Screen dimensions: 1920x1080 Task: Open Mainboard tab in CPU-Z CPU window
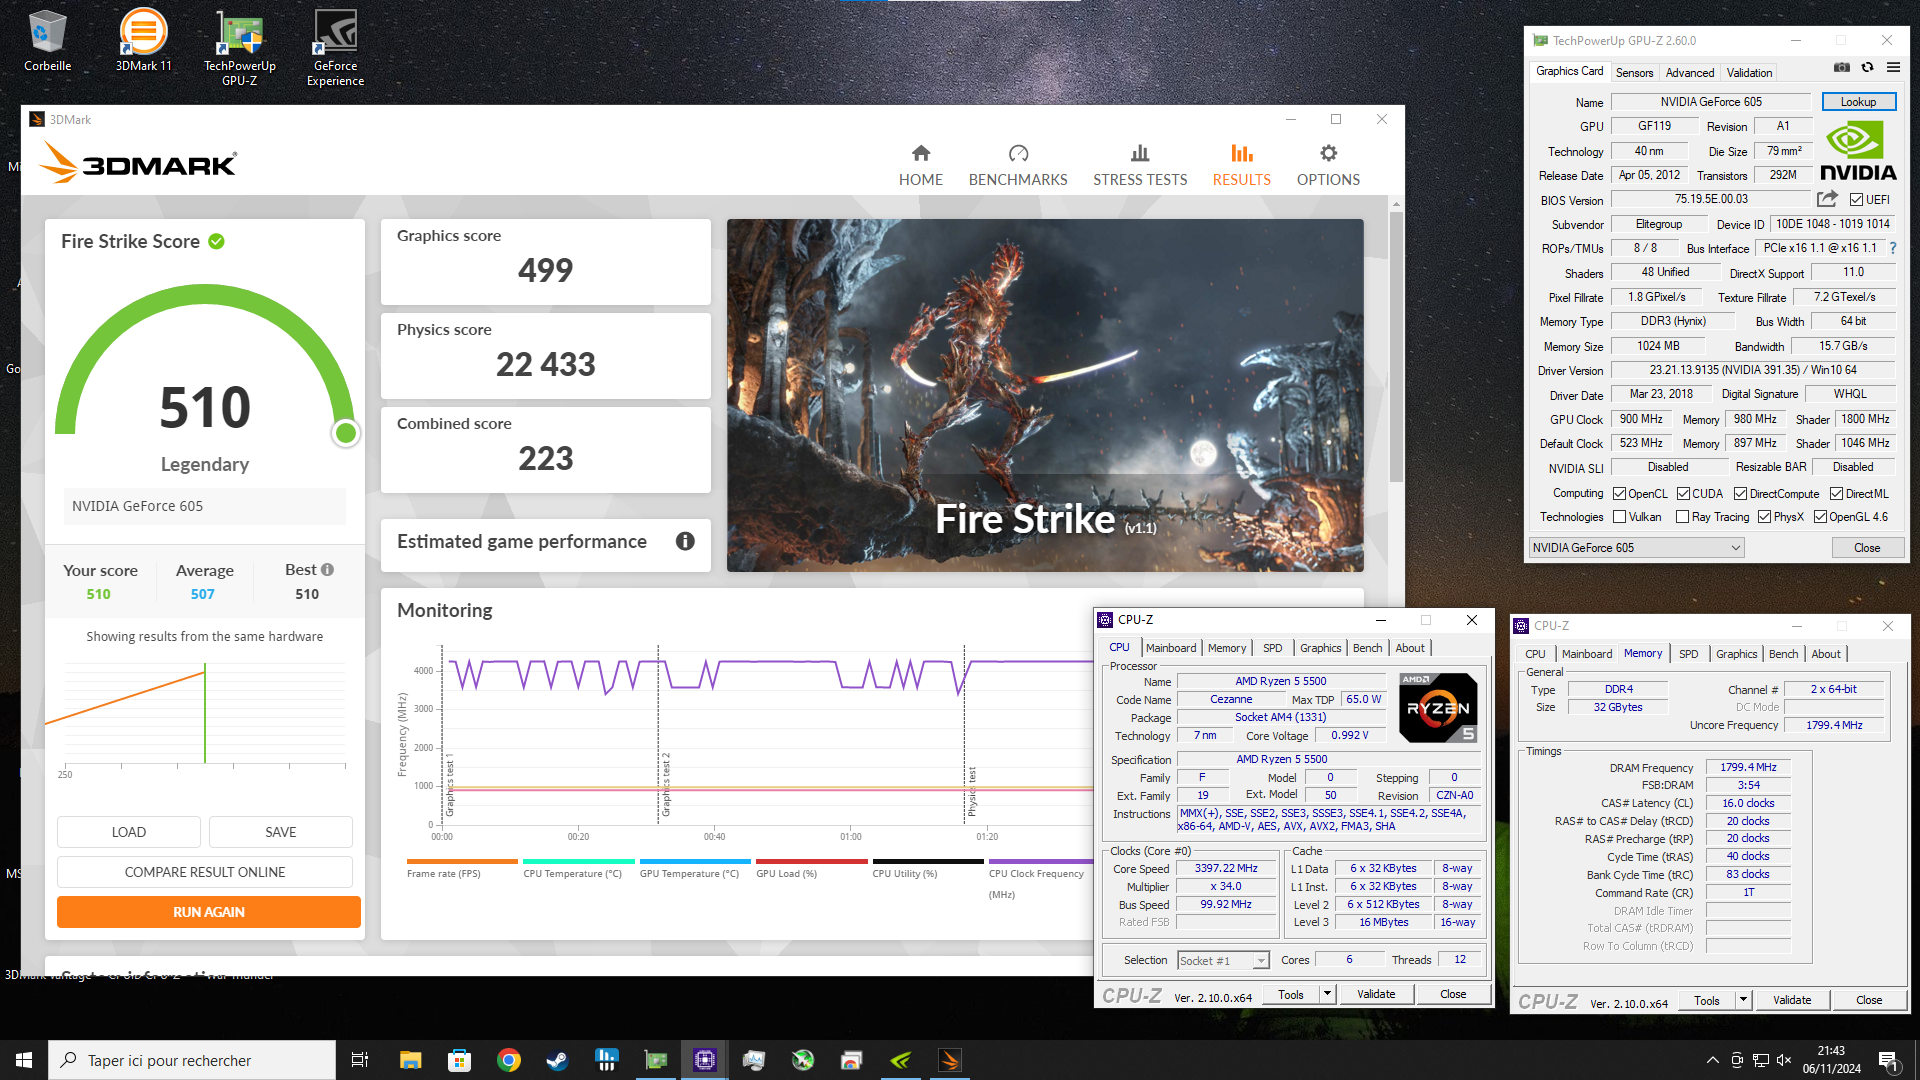(x=1171, y=648)
